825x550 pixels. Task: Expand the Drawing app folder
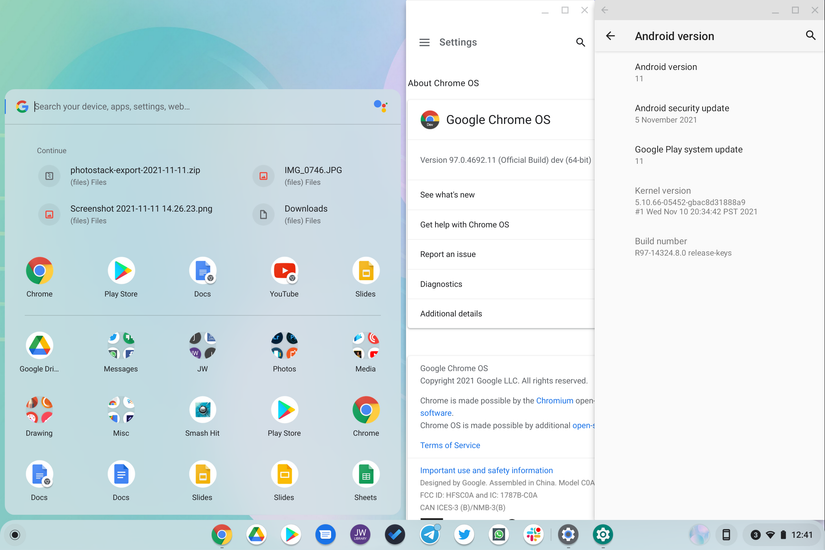(39, 410)
